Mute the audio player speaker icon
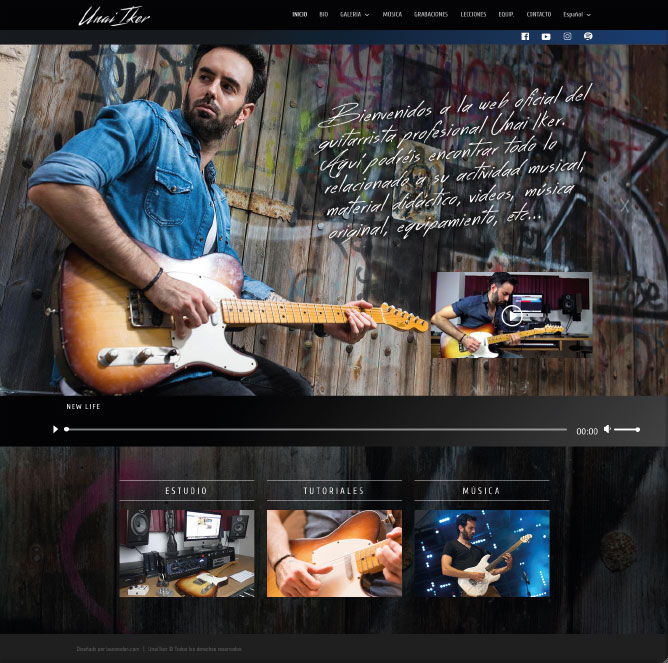This screenshot has width=668, height=663. click(x=607, y=429)
